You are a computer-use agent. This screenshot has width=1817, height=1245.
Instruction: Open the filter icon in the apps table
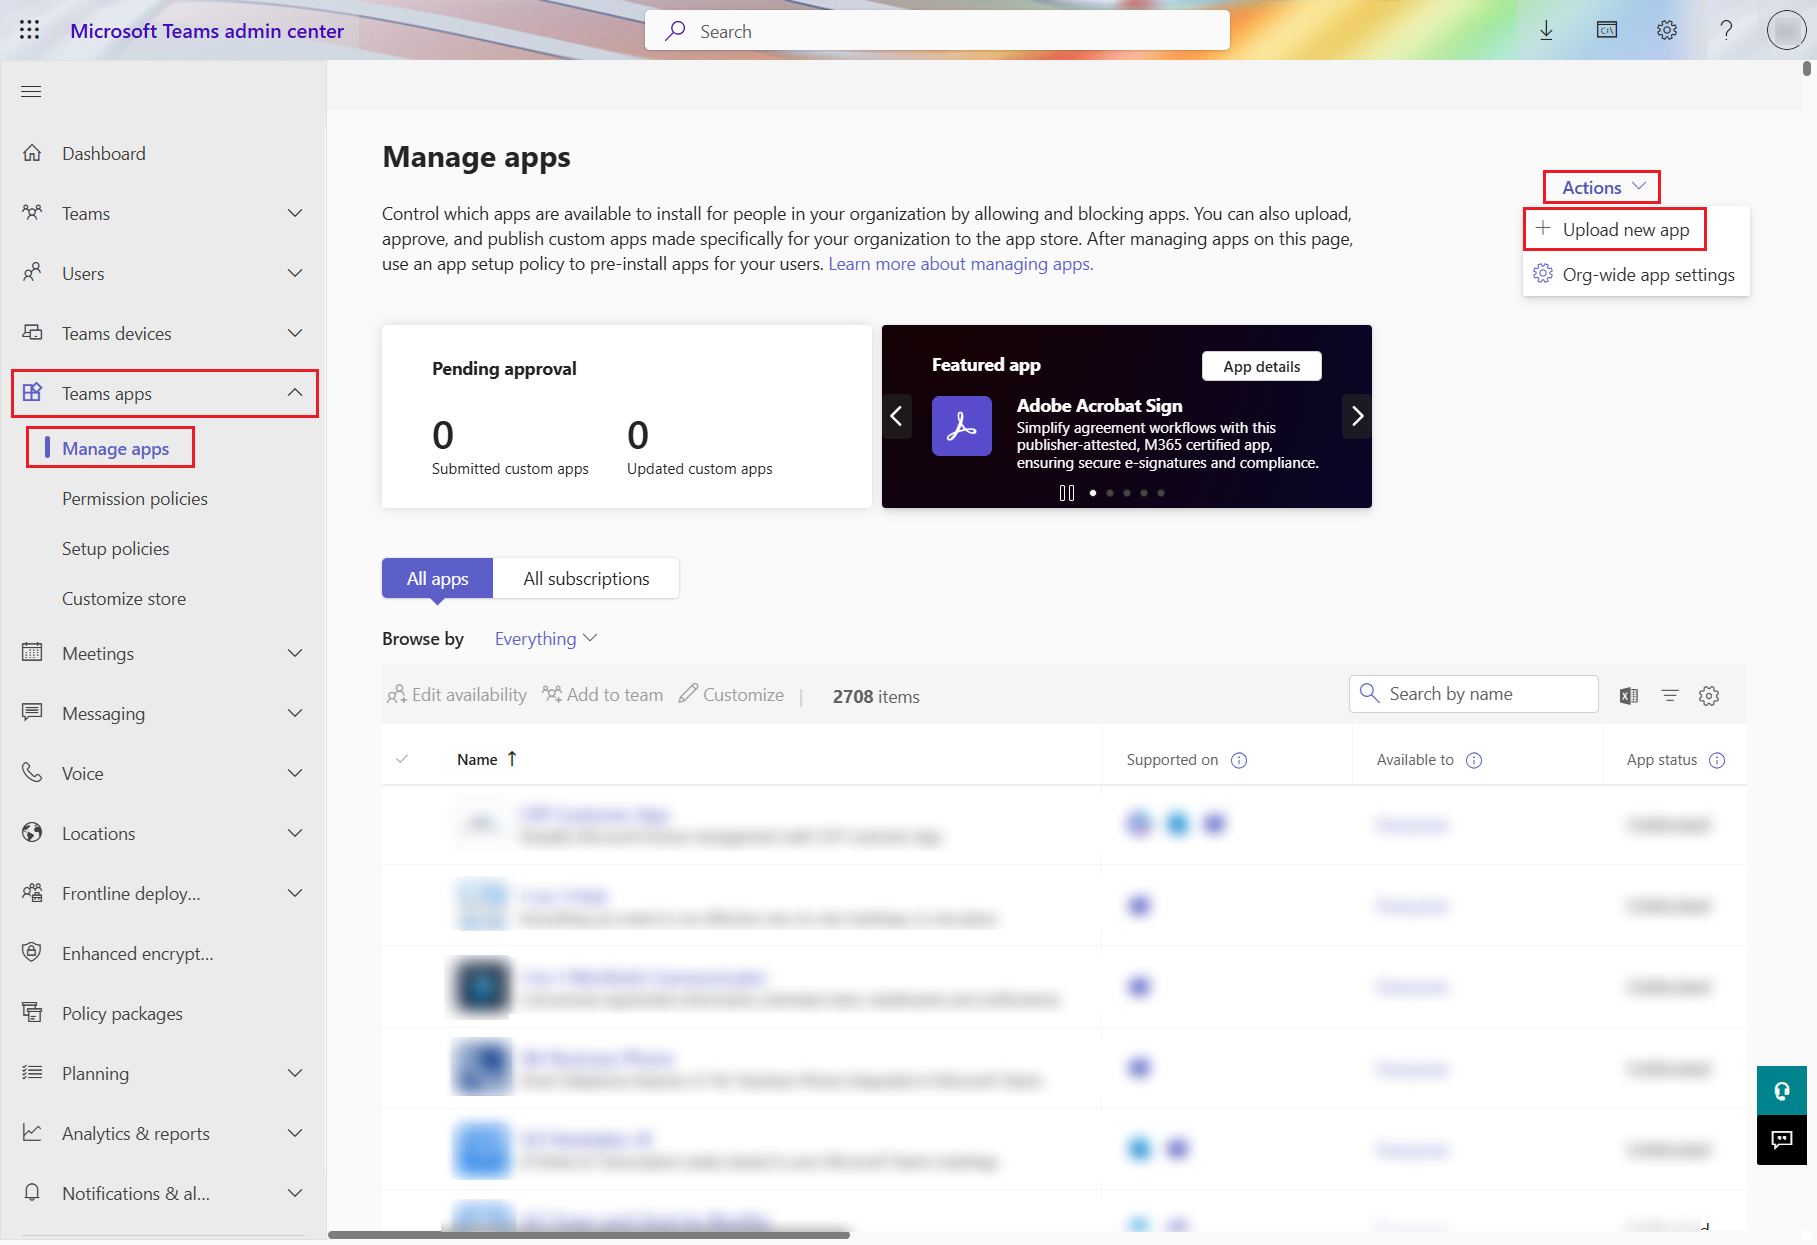click(x=1669, y=694)
